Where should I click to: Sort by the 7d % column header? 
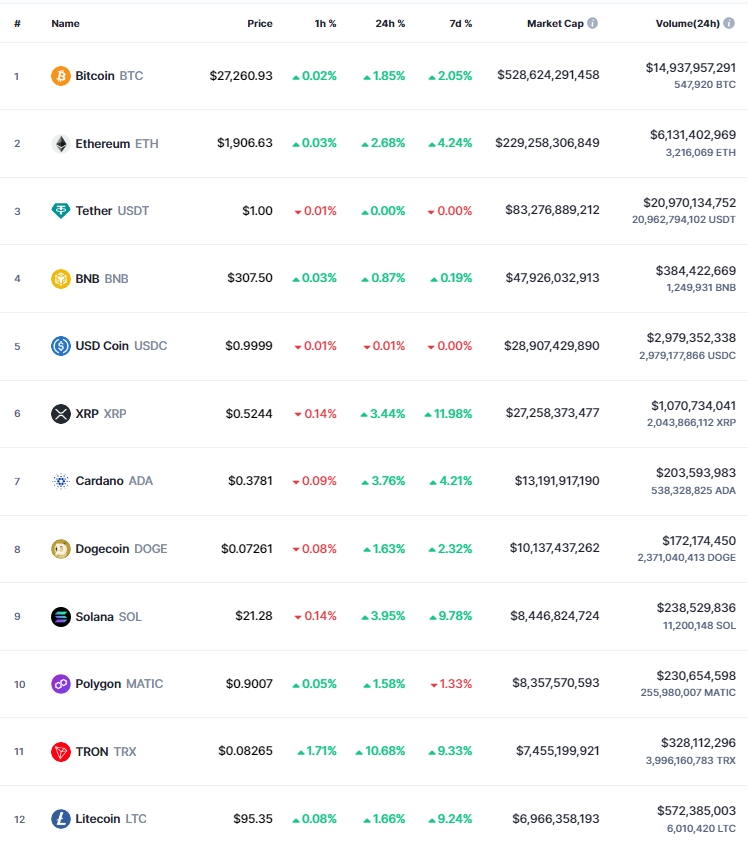coord(460,24)
